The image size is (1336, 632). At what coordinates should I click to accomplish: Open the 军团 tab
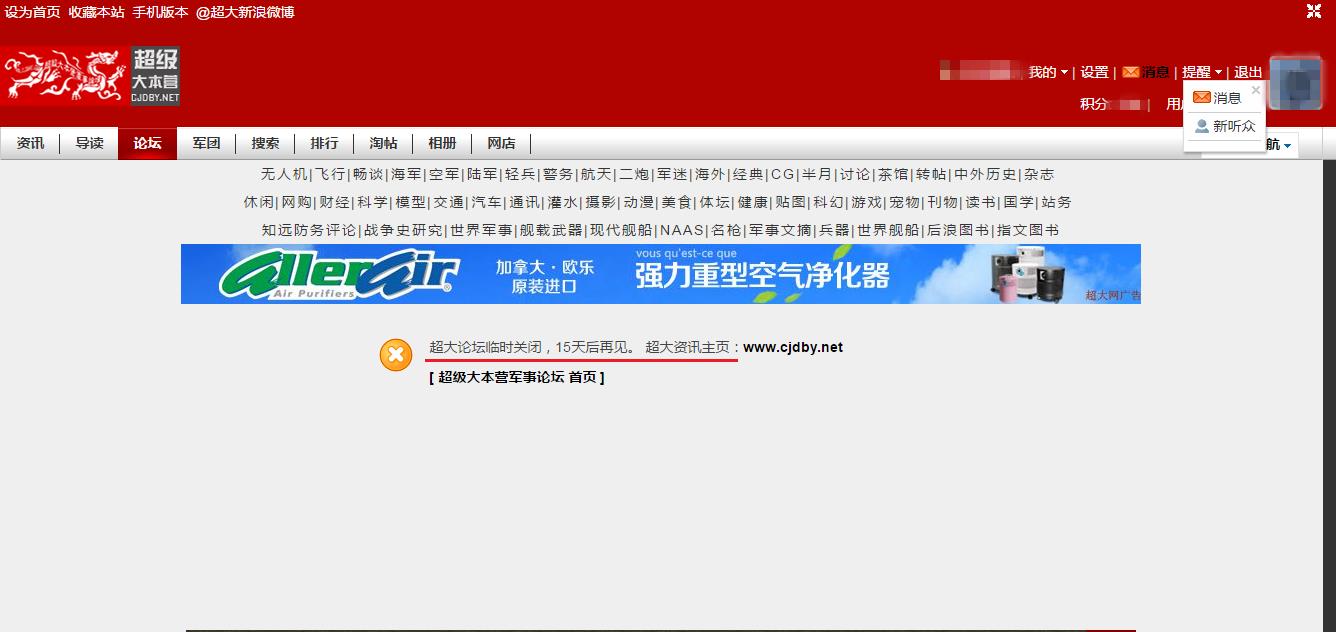[x=206, y=143]
